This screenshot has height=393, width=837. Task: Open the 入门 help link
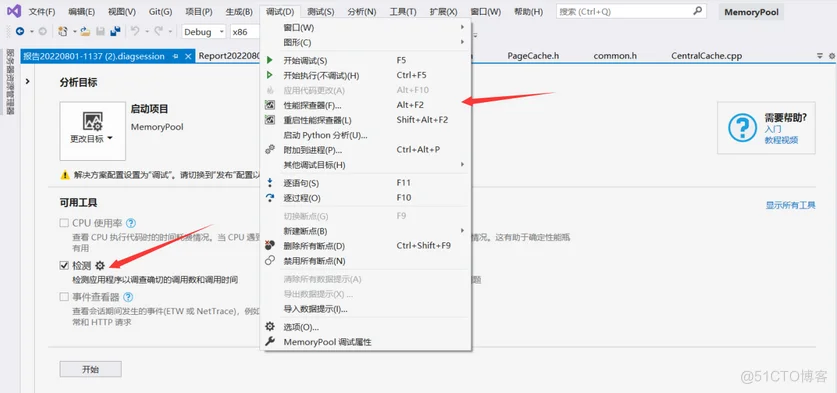(x=772, y=129)
